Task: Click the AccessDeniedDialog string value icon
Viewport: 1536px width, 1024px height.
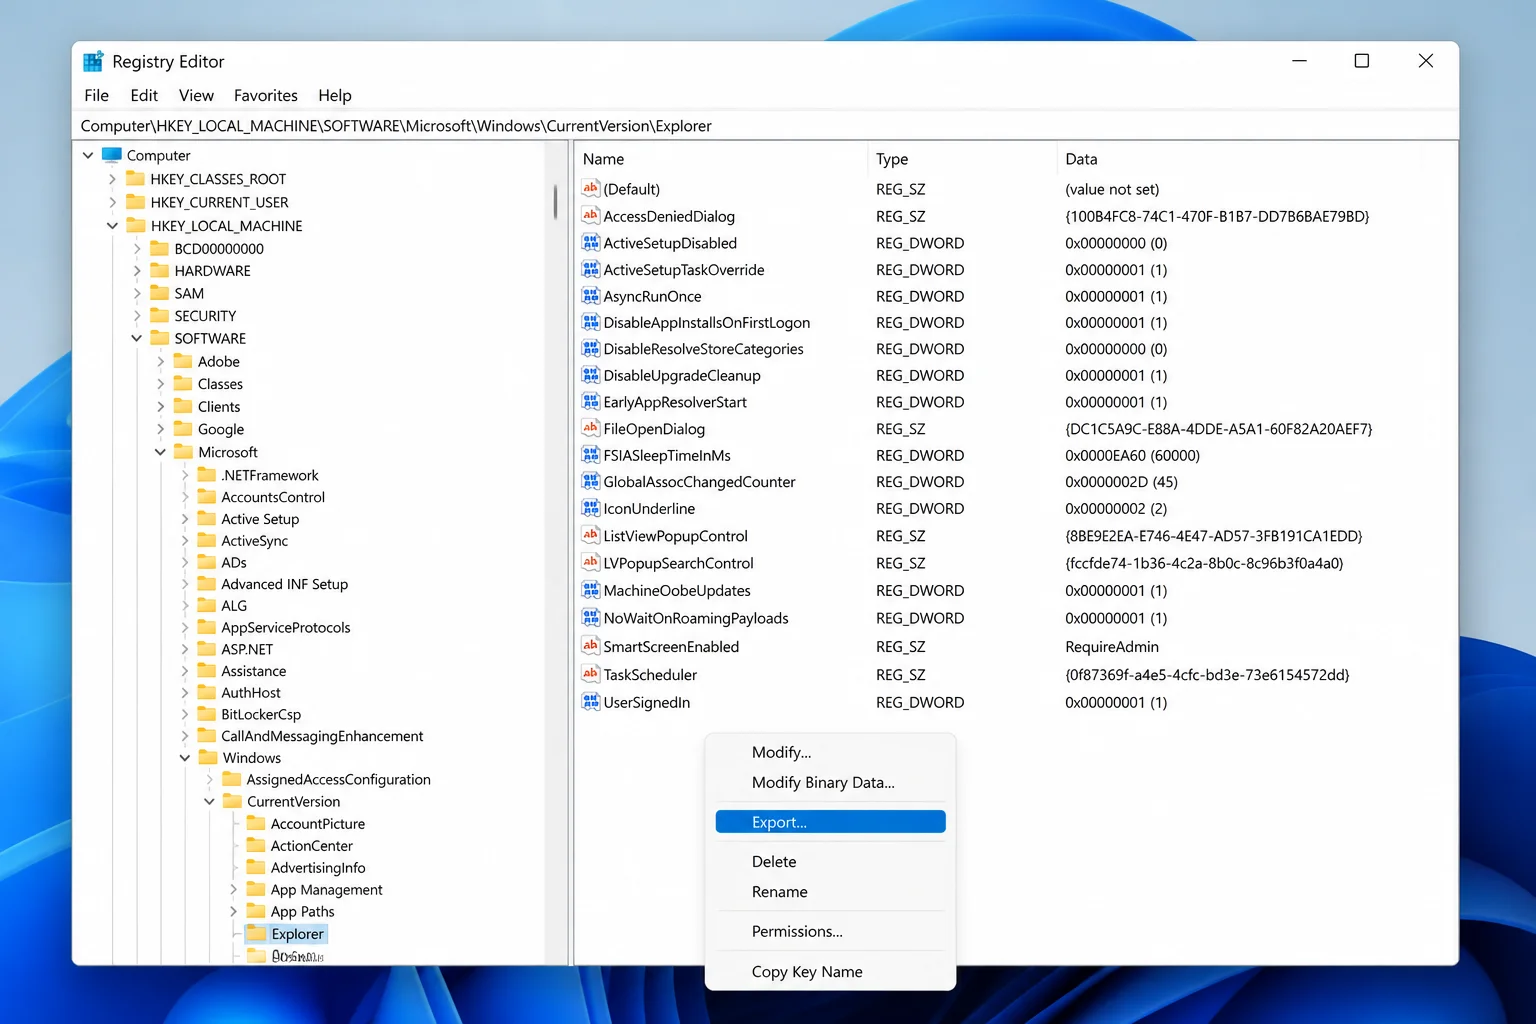Action: [x=590, y=216]
